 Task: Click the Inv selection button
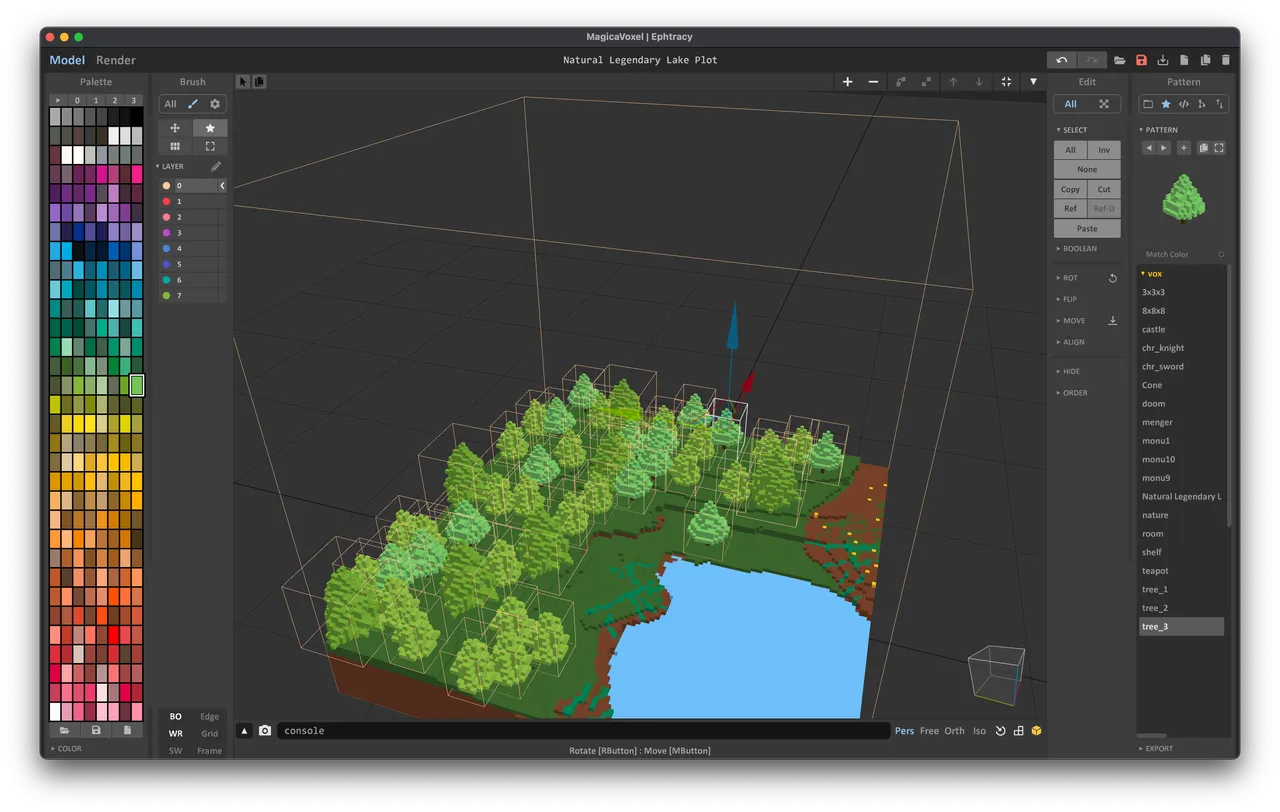click(1104, 150)
